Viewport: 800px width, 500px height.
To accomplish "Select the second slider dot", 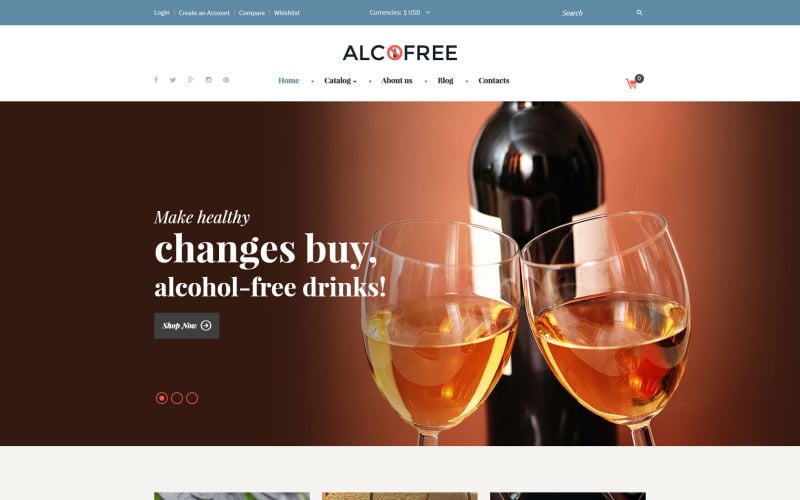I will click(177, 398).
